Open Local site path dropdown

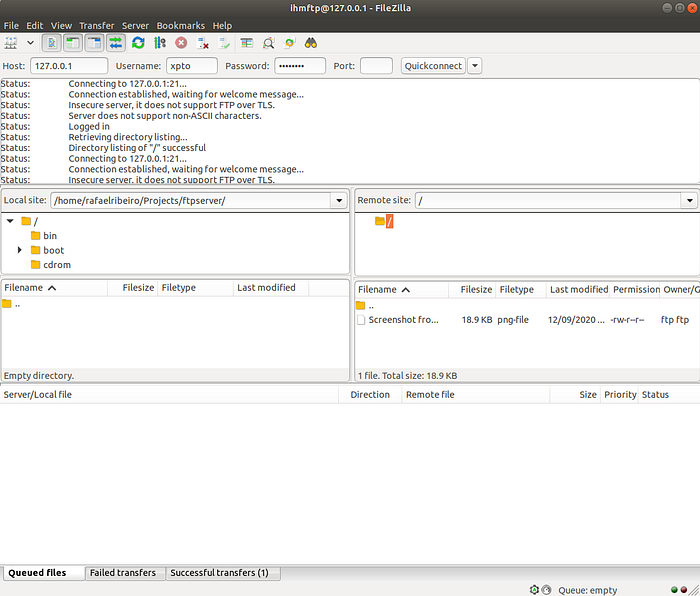[x=339, y=200]
